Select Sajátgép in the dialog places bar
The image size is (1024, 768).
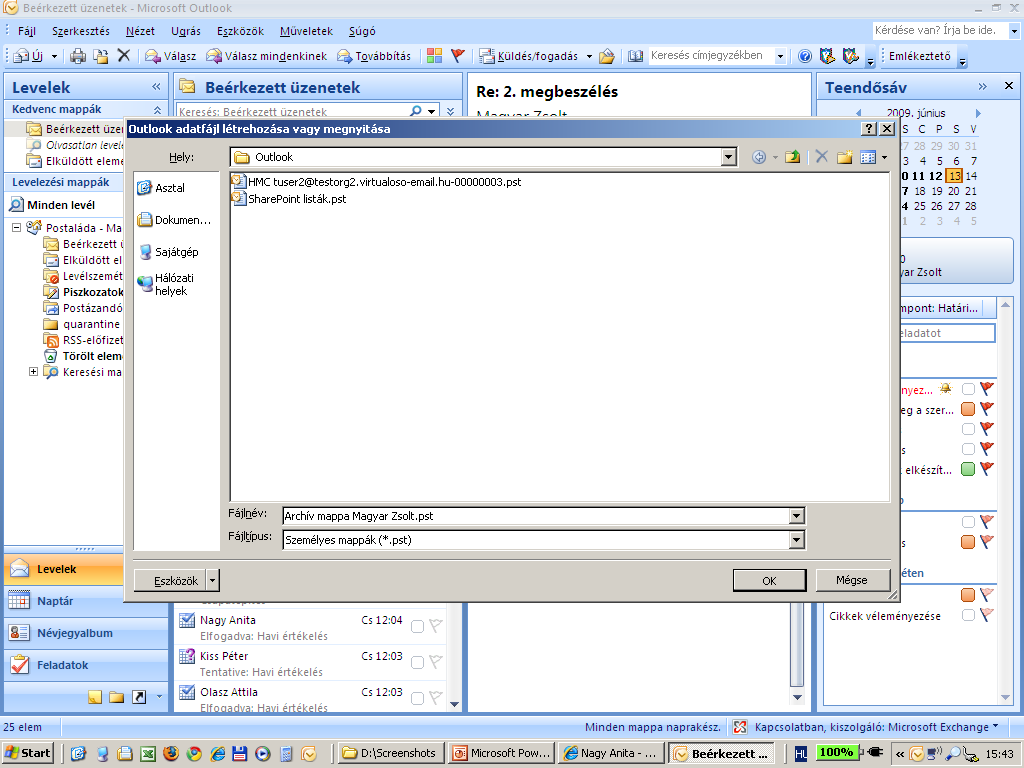click(x=168, y=252)
